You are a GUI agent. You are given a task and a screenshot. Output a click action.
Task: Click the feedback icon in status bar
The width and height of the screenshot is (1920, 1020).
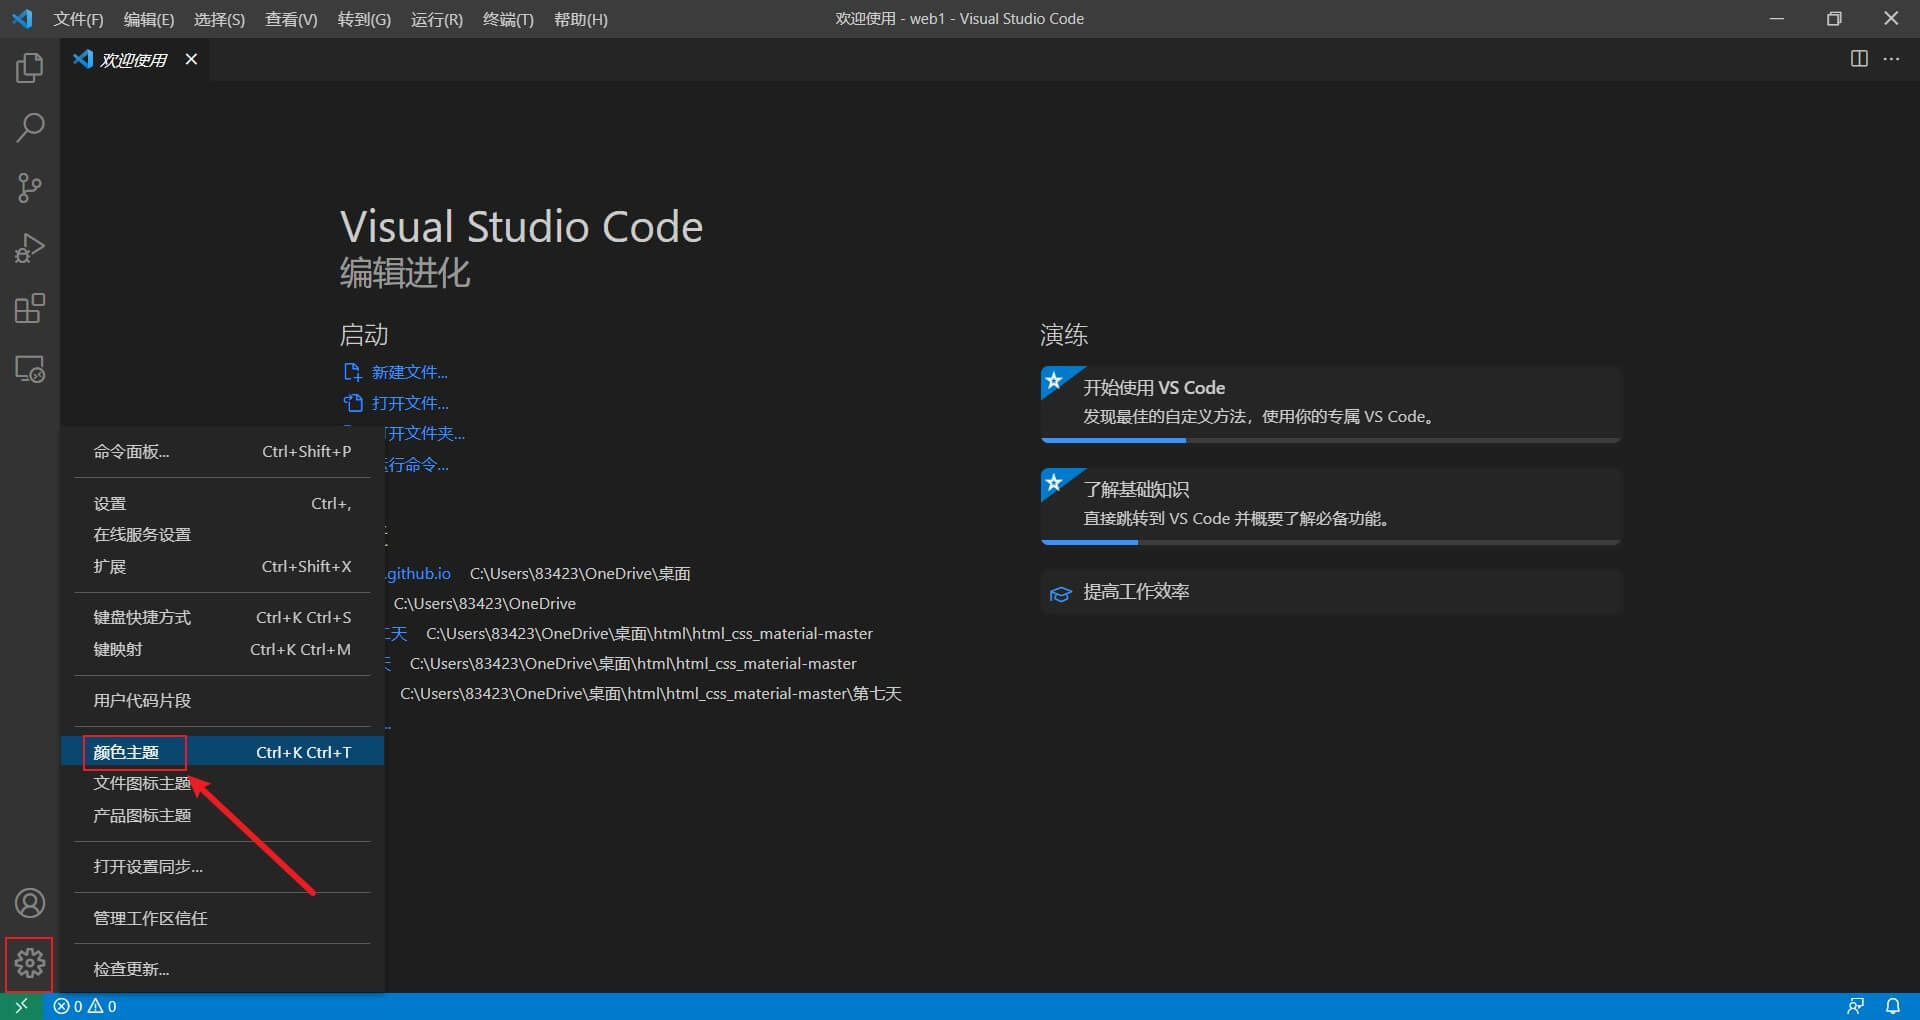[1855, 1006]
